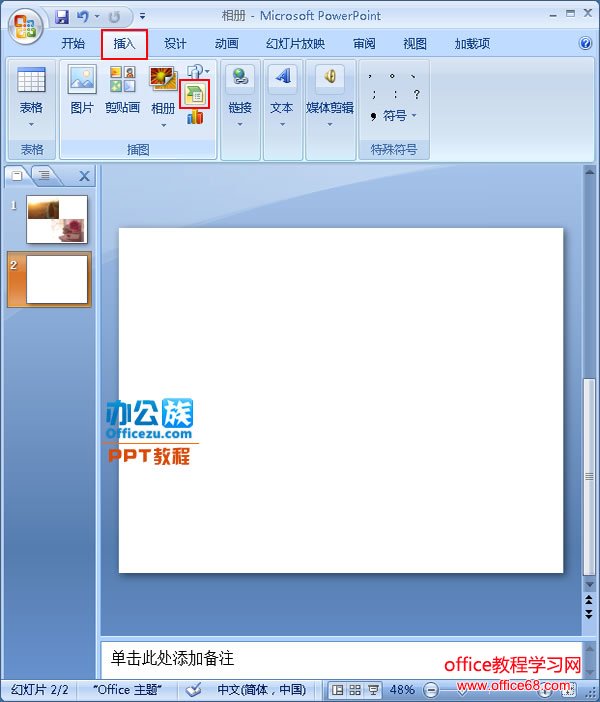The width and height of the screenshot is (600, 702).
Task: Go to the 动画 ribbon tab
Action: coord(227,43)
